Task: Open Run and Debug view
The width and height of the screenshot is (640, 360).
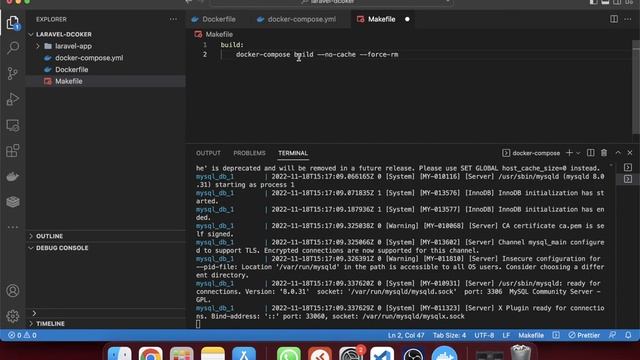Action: (x=13, y=99)
